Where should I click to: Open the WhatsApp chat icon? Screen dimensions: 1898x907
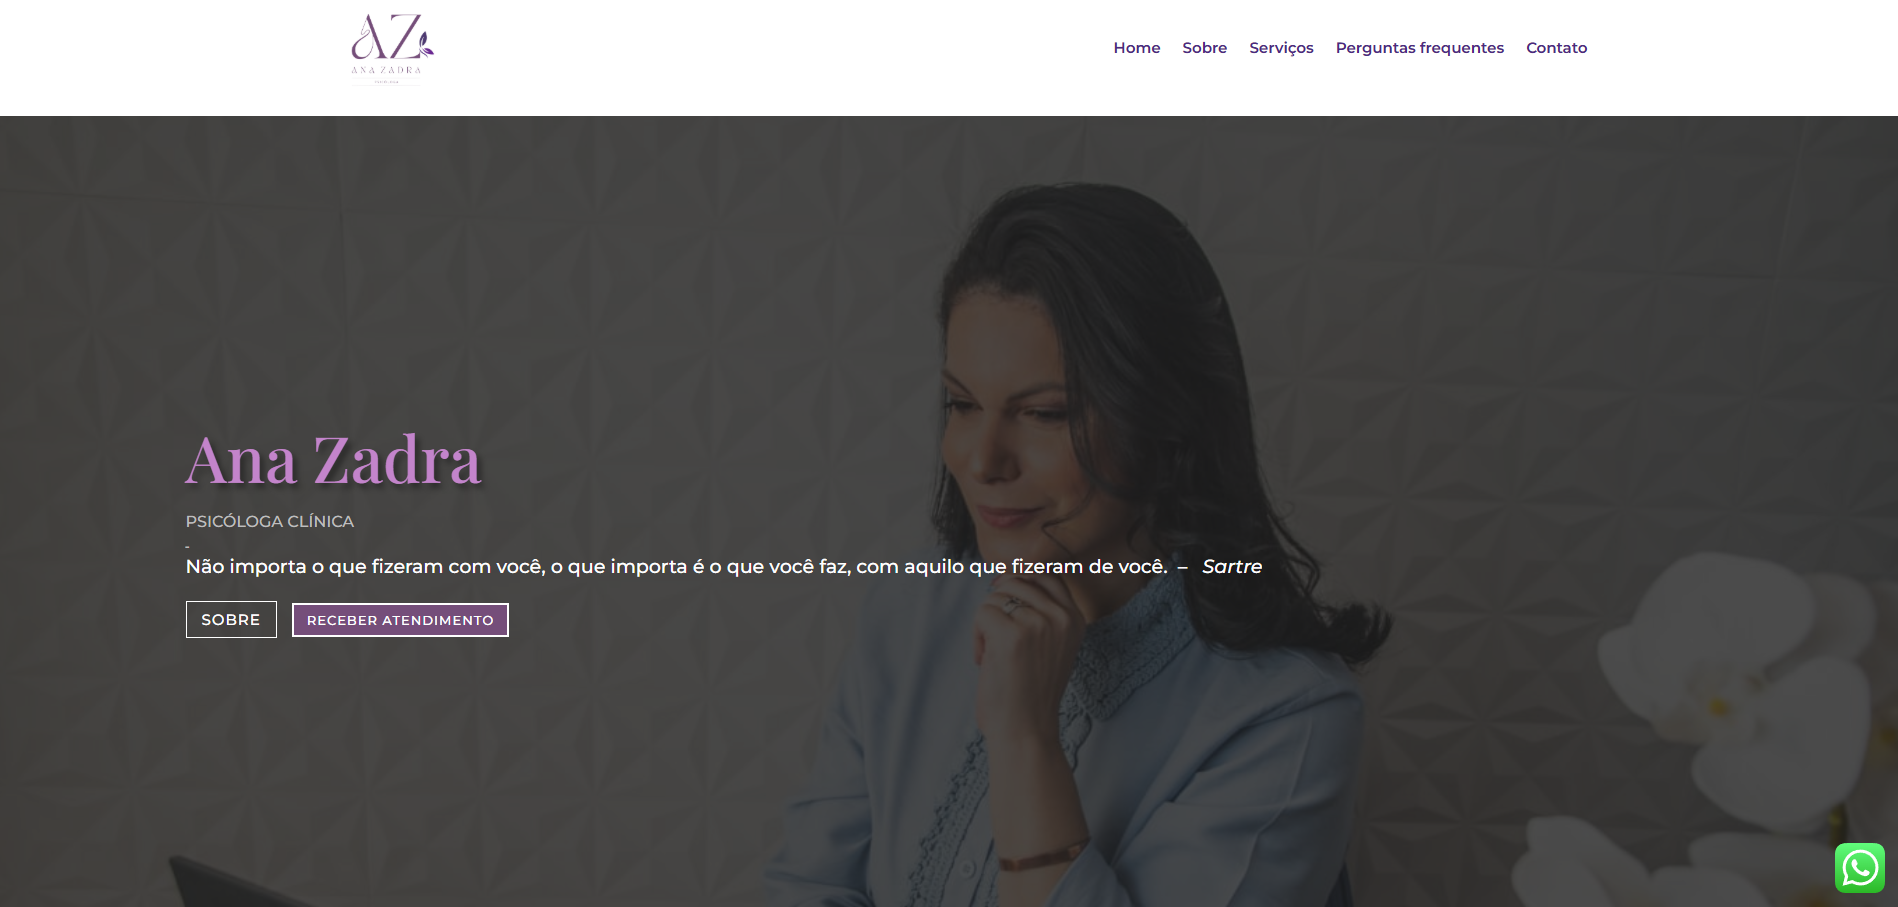[x=1859, y=868]
